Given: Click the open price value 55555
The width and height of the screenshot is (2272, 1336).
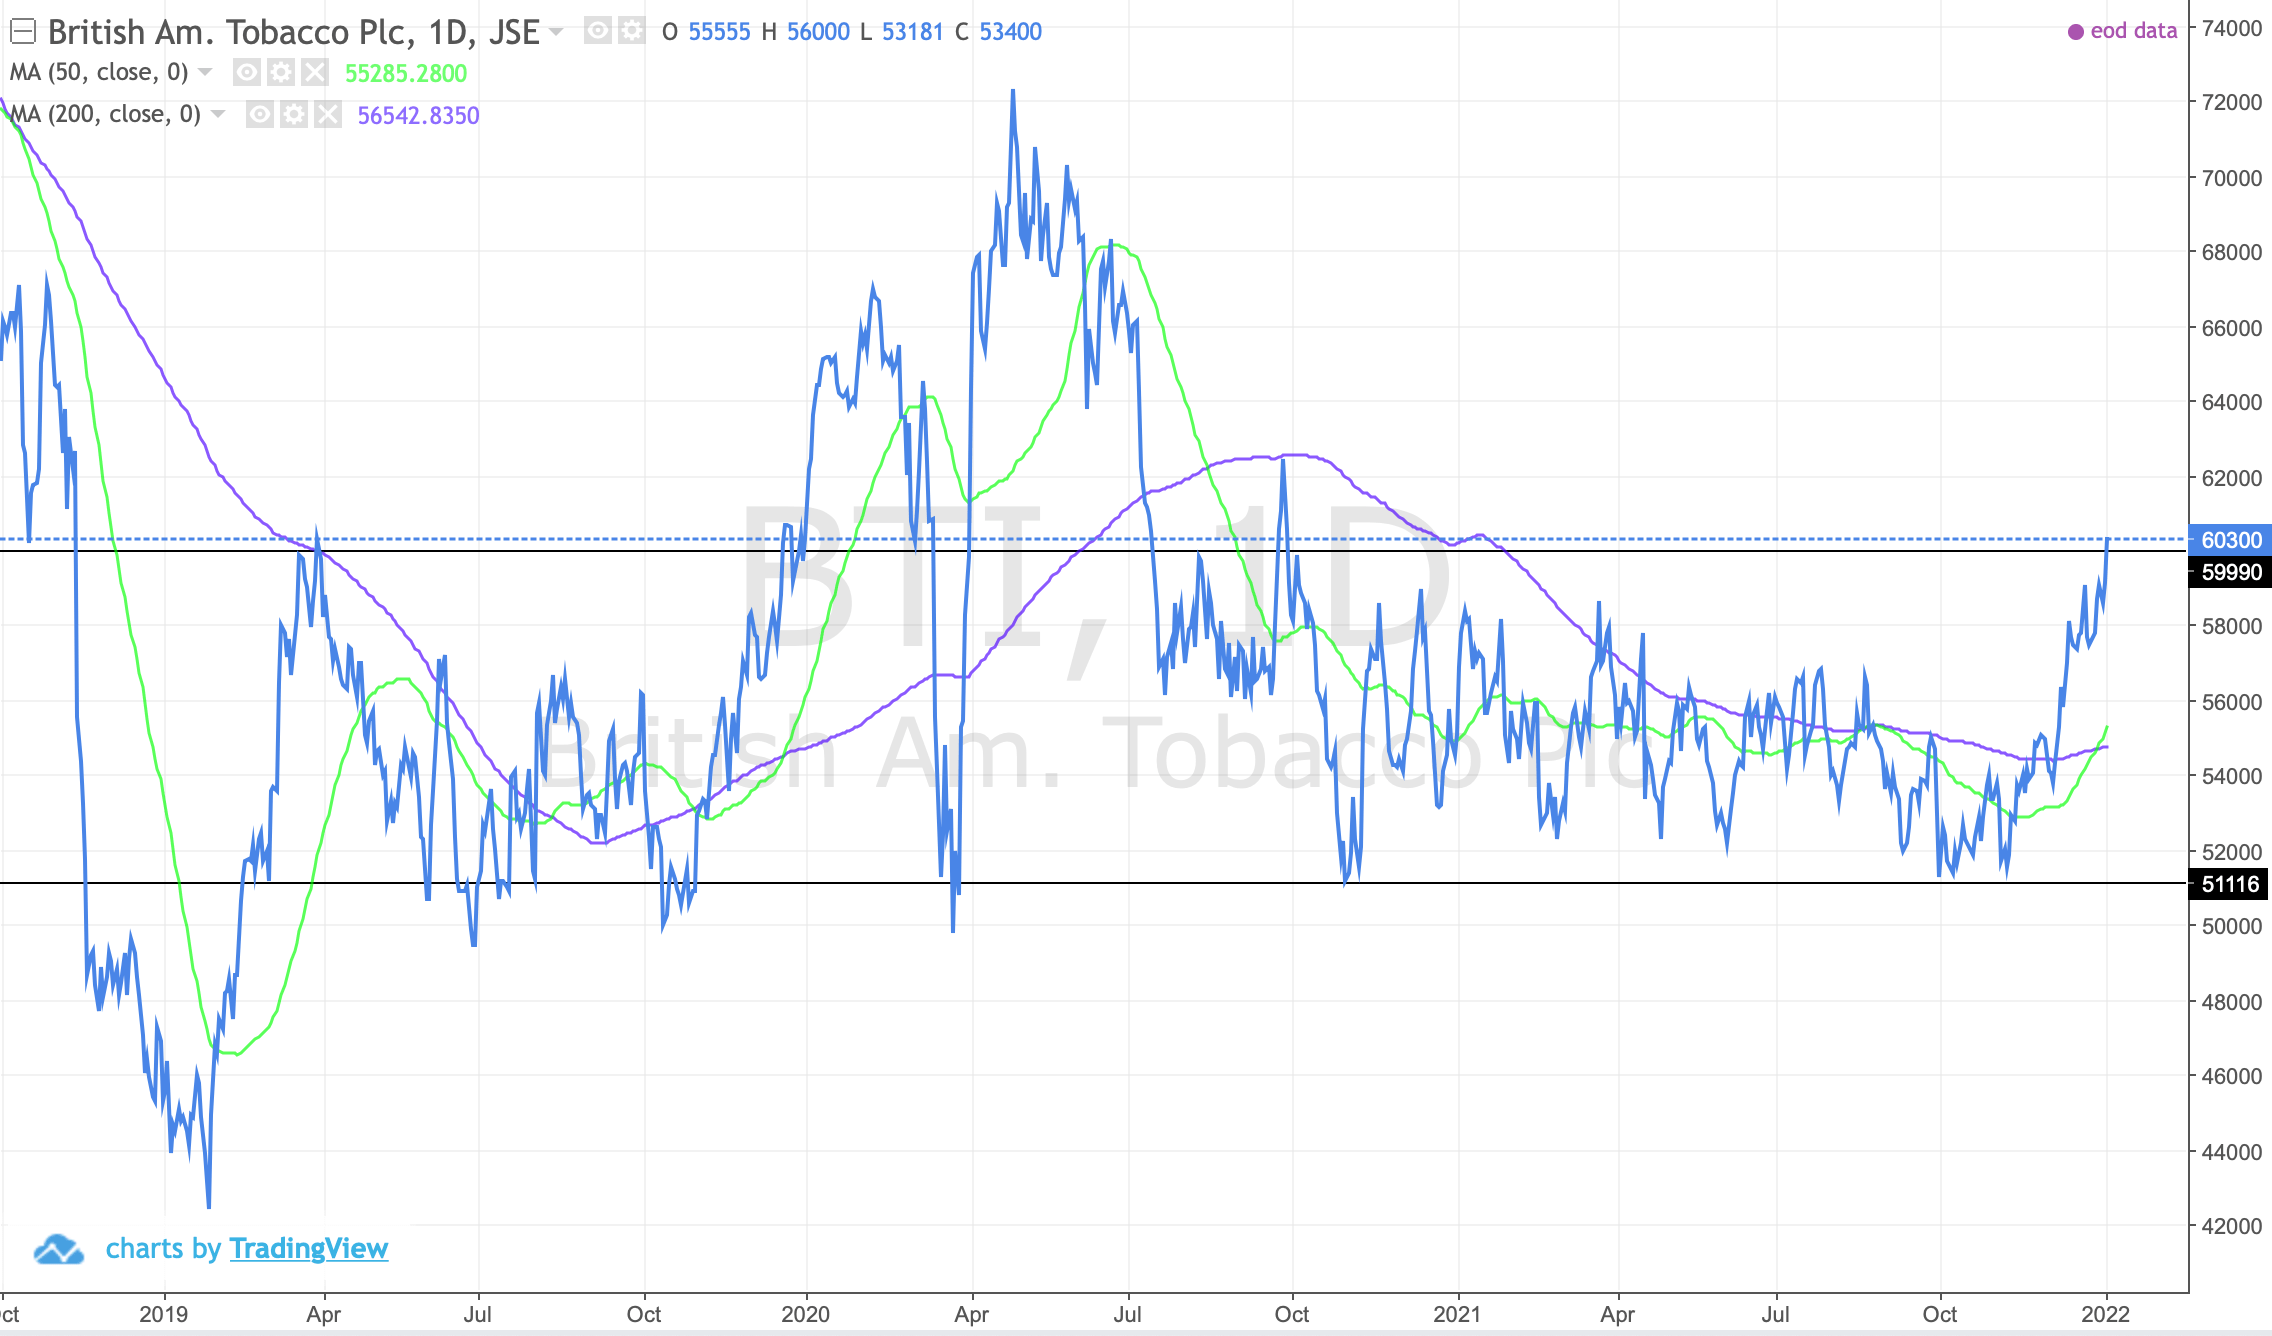Looking at the screenshot, I should (719, 32).
